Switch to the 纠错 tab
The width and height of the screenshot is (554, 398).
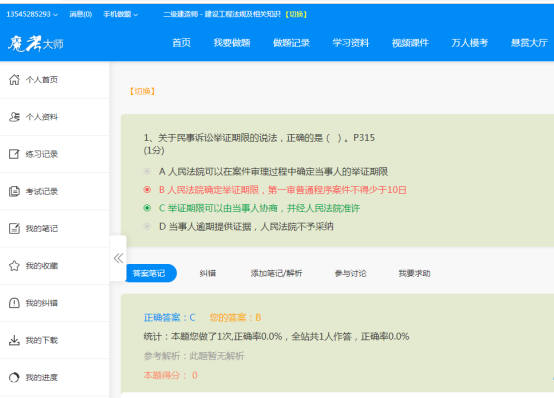tap(208, 273)
